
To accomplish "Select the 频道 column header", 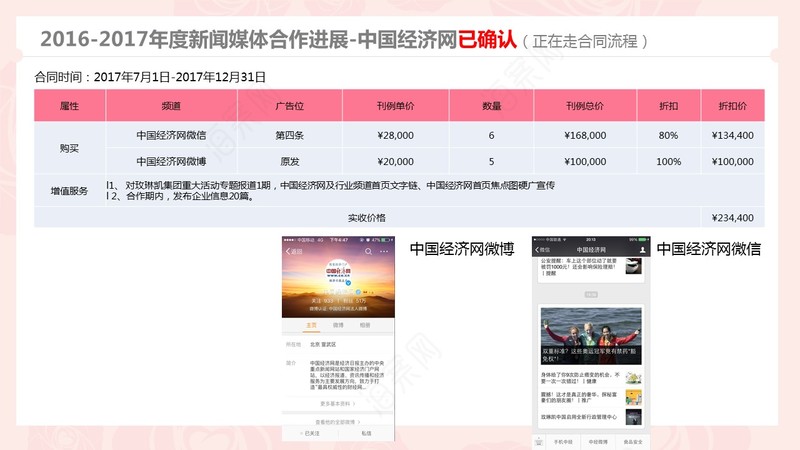I will tap(171, 106).
